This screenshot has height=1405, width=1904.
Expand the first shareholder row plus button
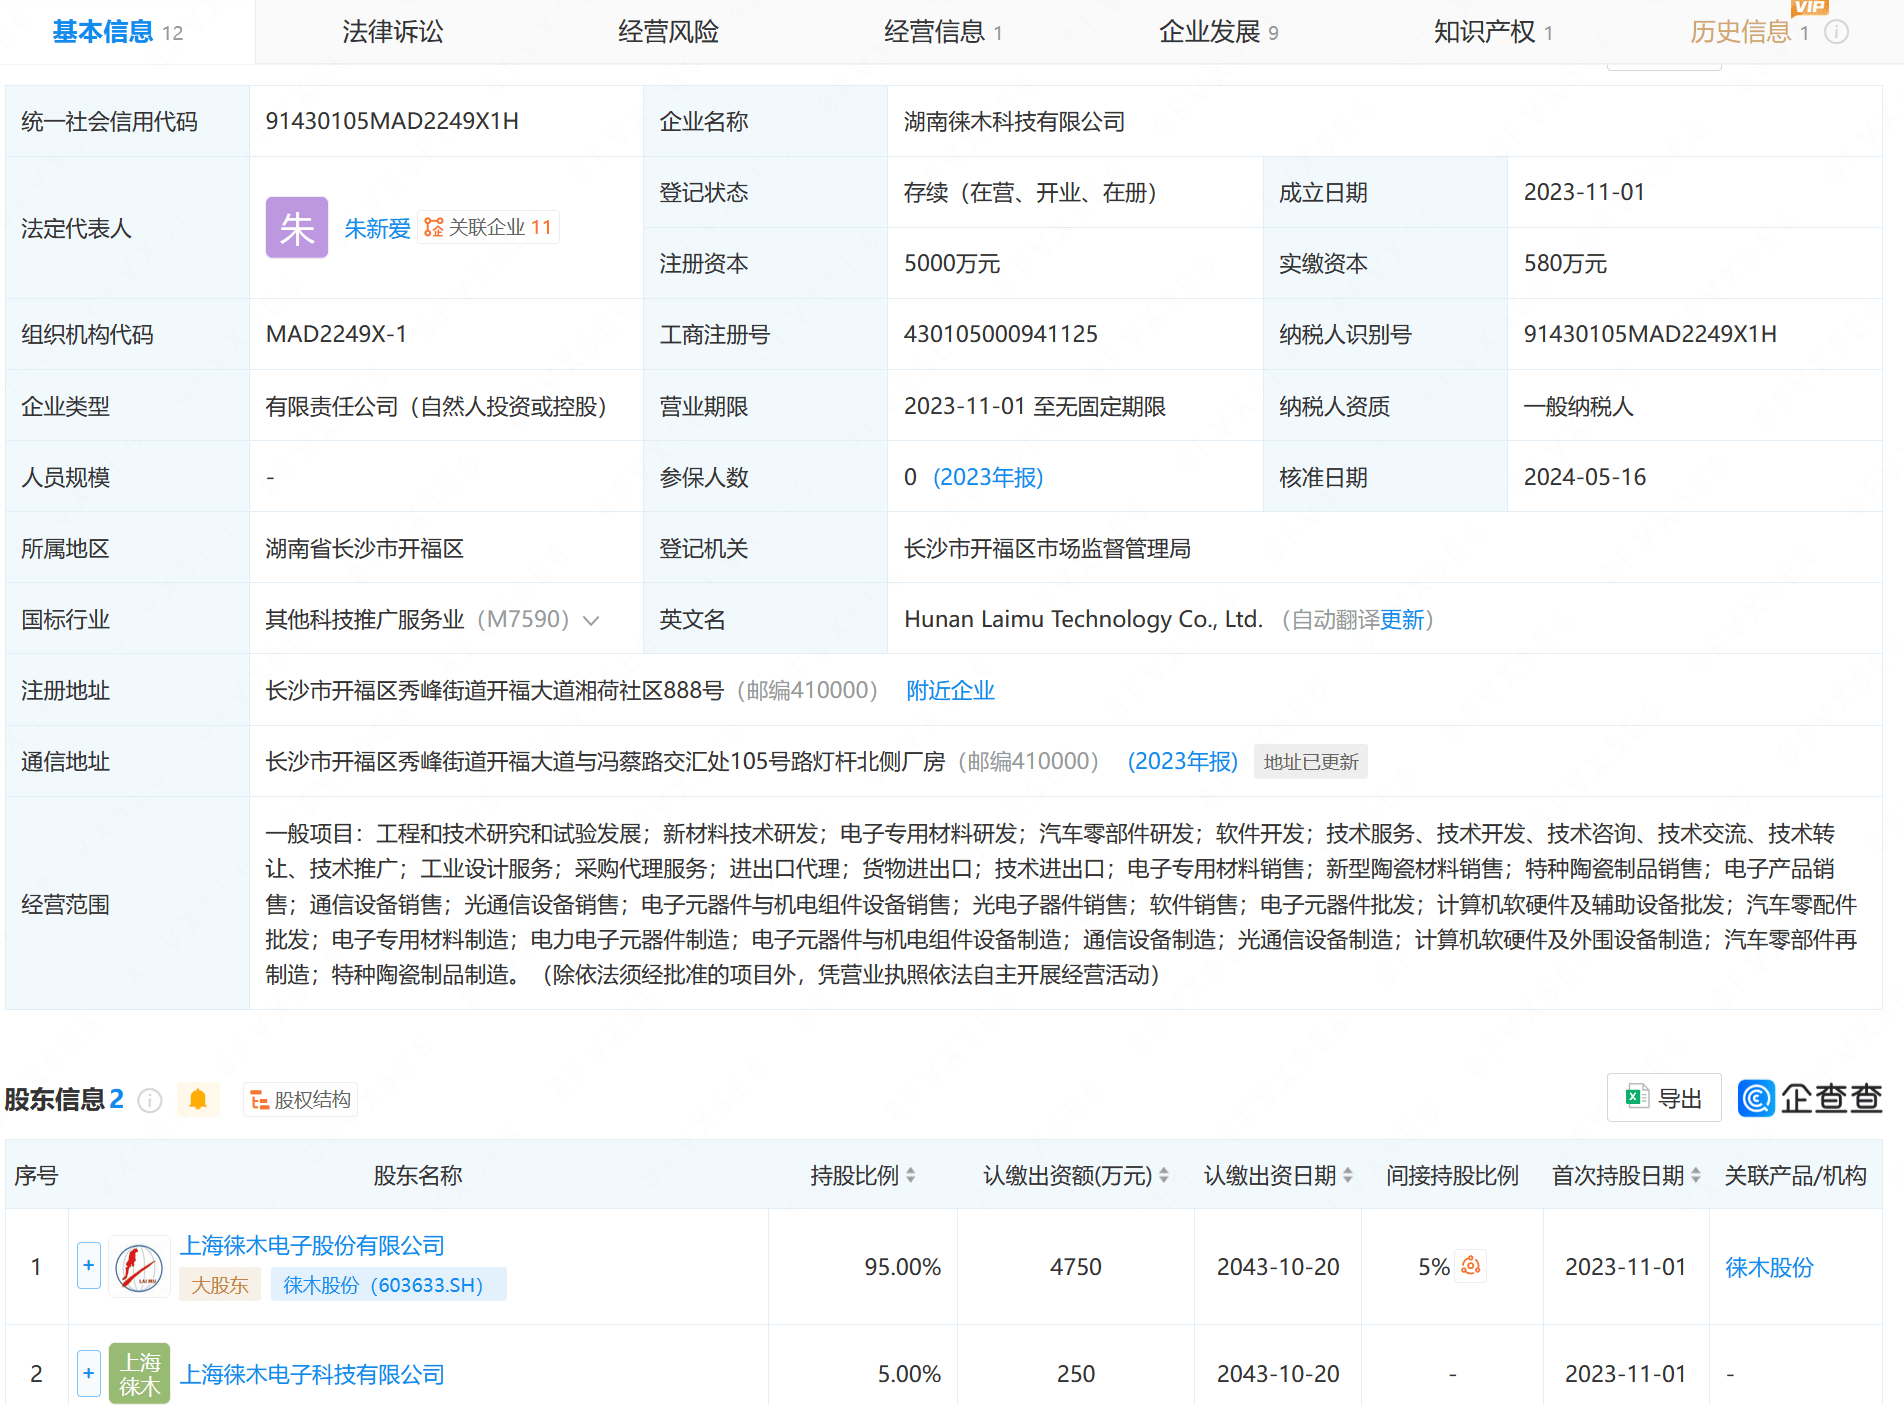click(x=89, y=1266)
